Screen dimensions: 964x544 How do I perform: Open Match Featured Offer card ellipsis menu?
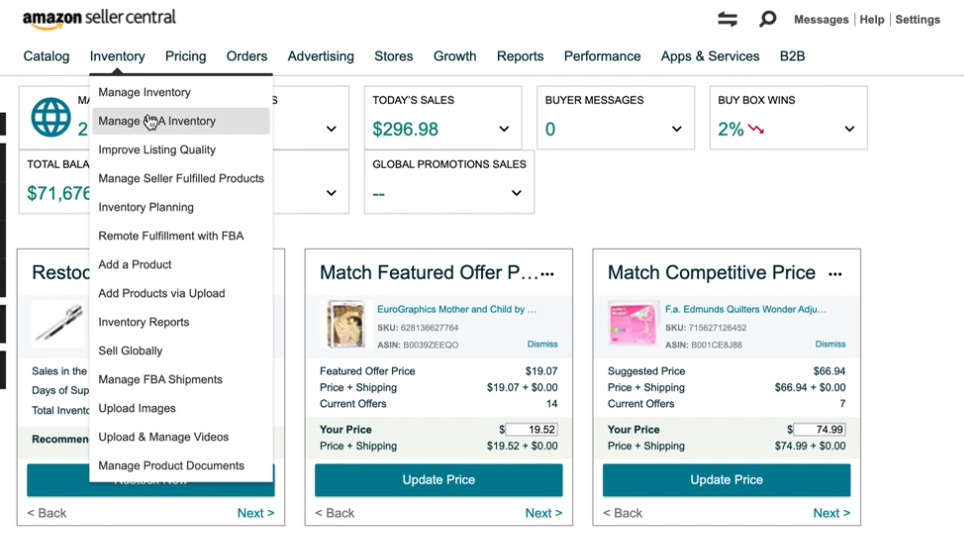click(547, 274)
